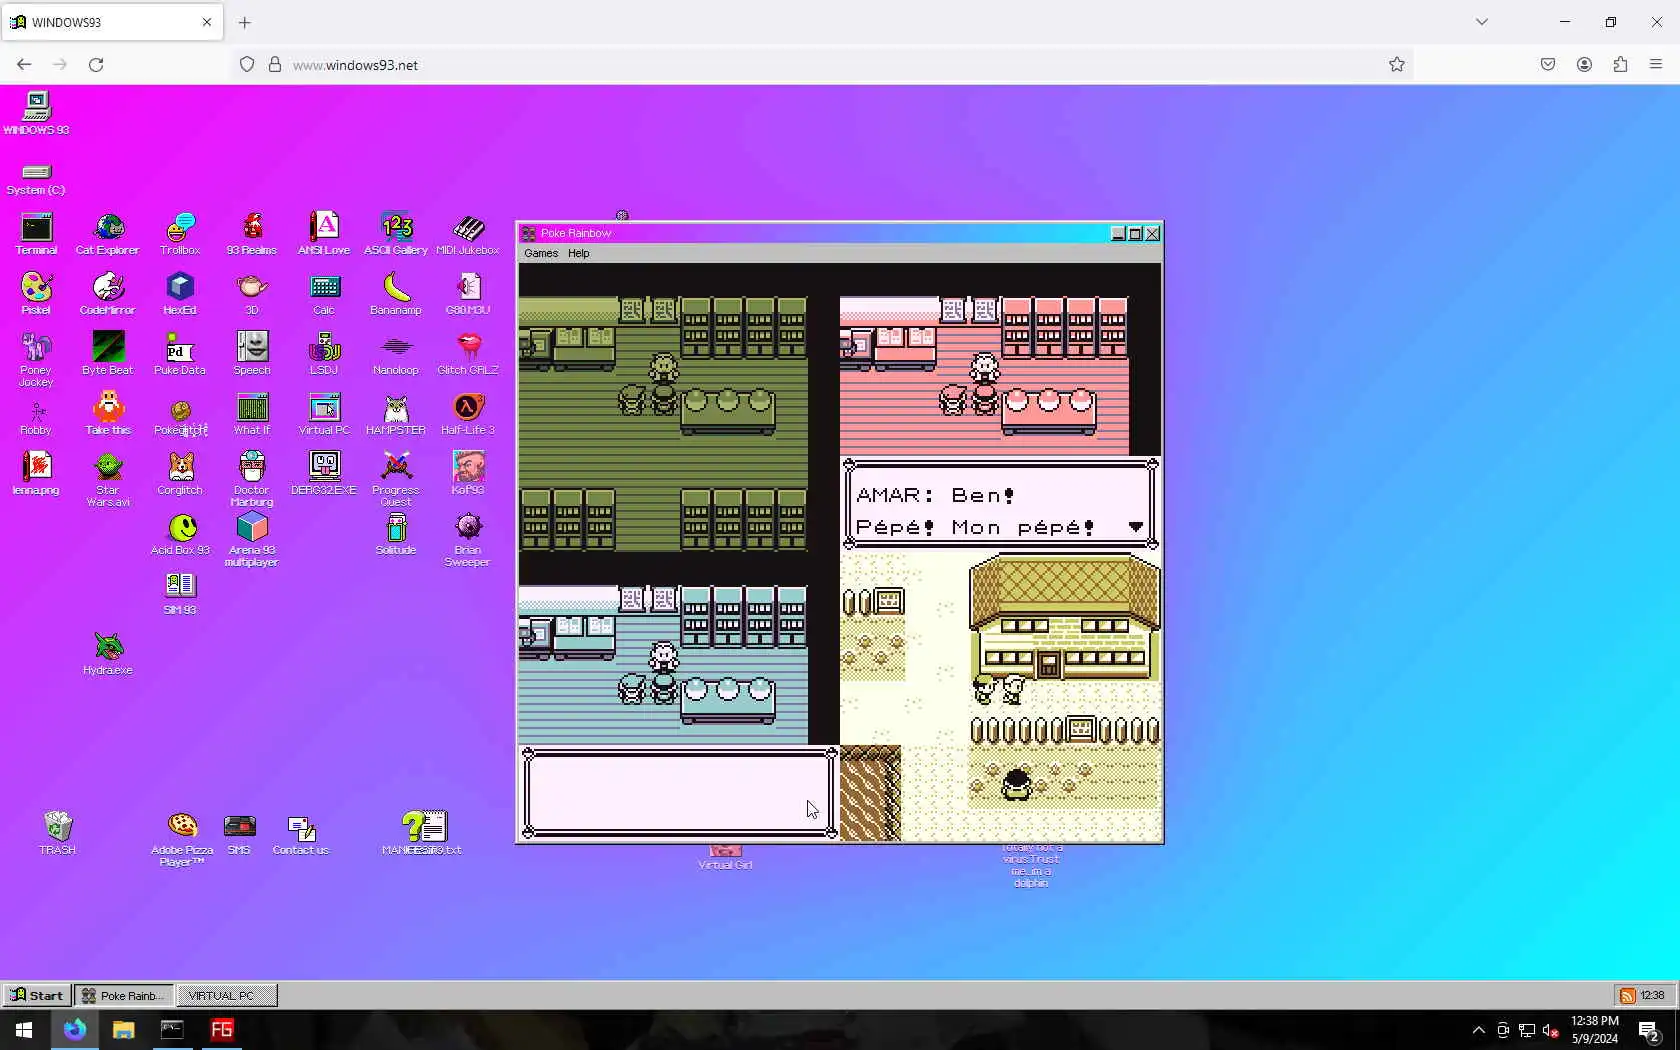Screen dimensions: 1680x1050
Task: Open the Trollbox chat icon
Action: 180,234
